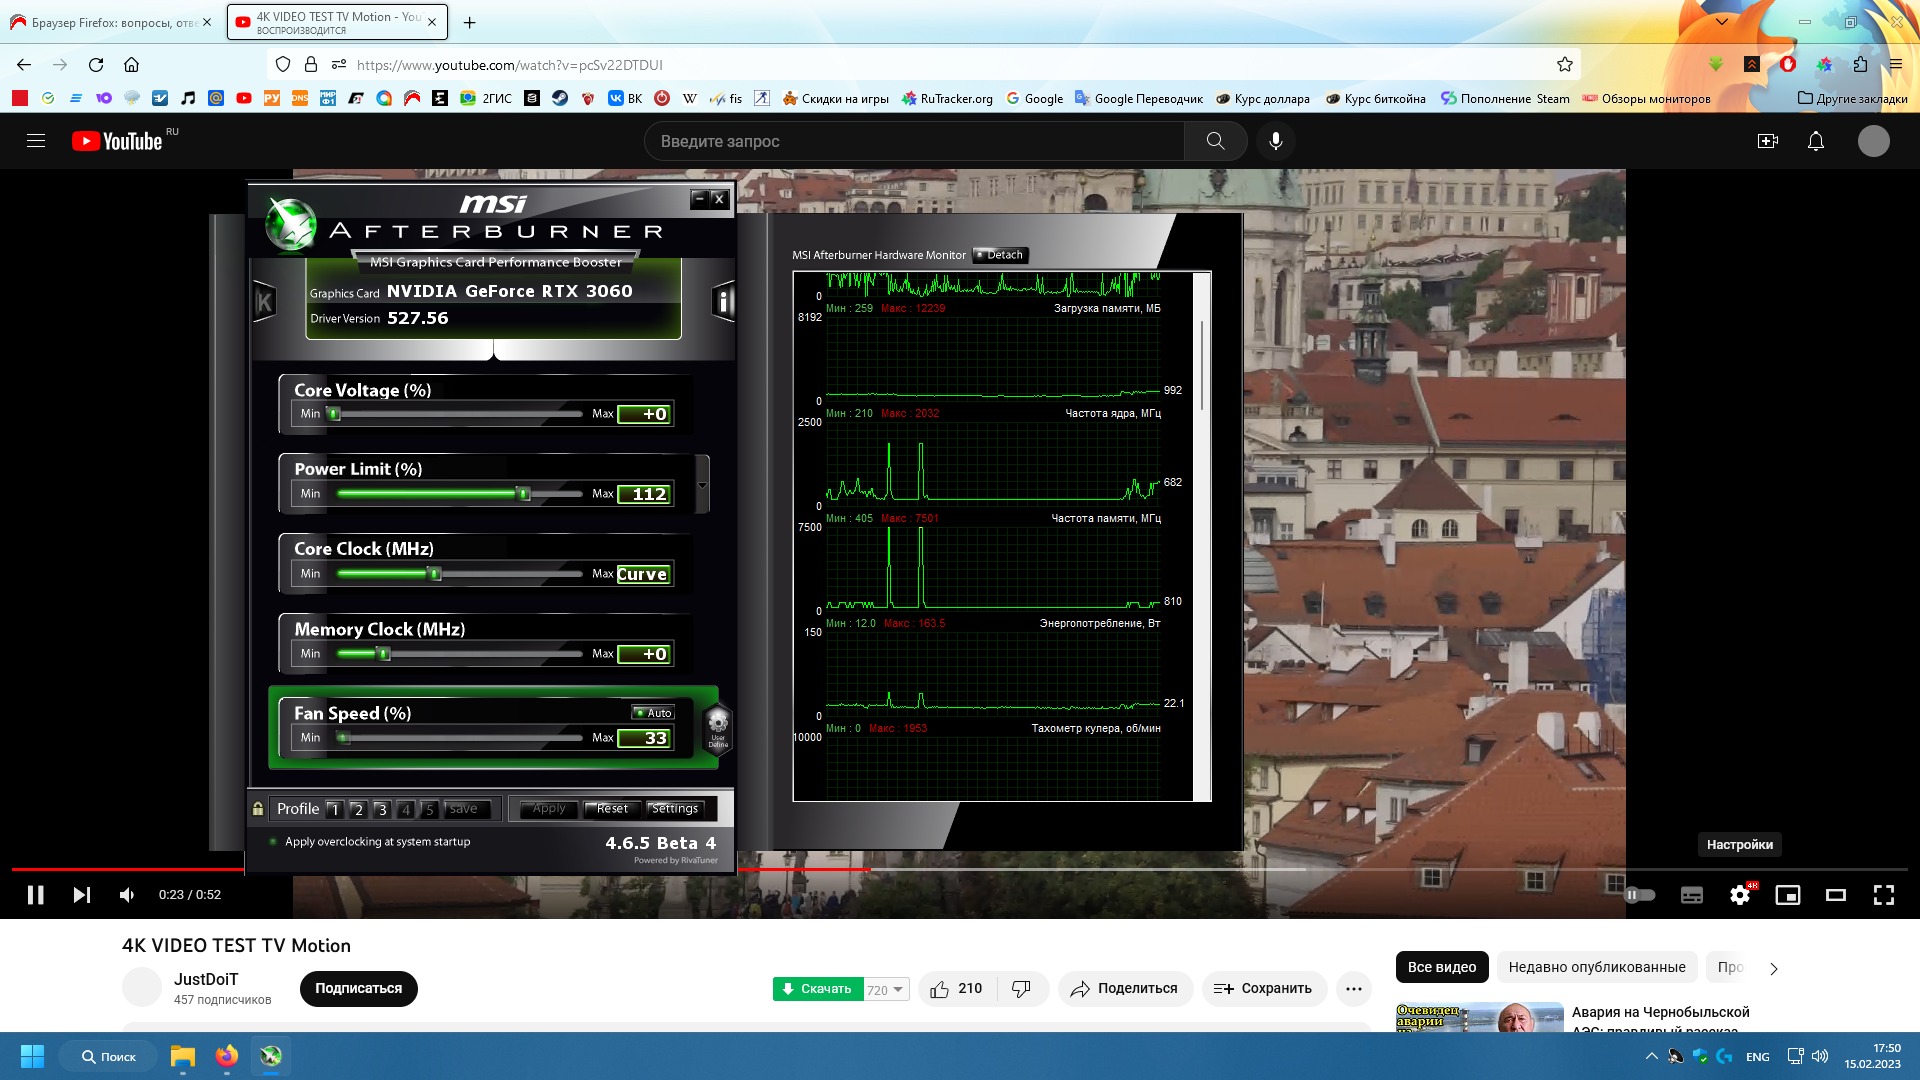This screenshot has width=1920, height=1080.
Task: Toggle apply overclocking at system startup
Action: (274, 842)
